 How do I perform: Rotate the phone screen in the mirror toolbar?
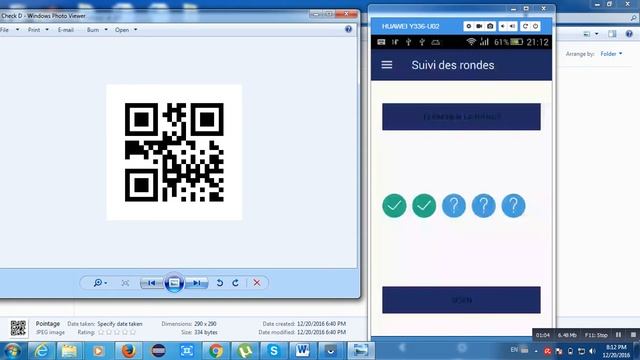point(525,26)
